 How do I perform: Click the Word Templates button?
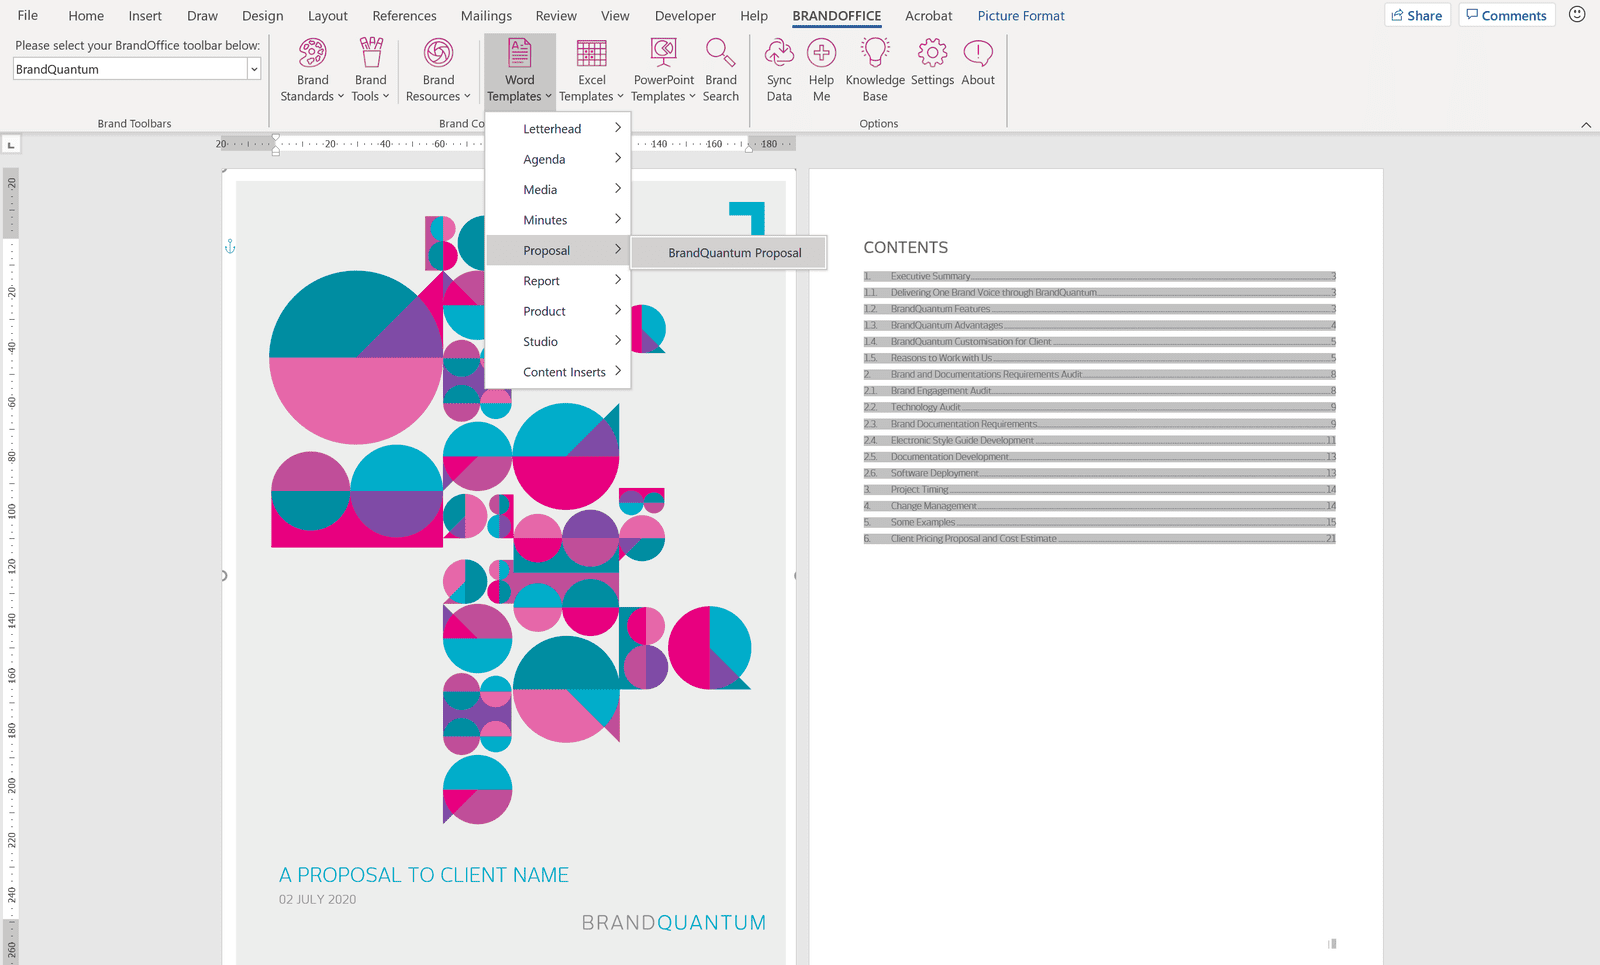(x=520, y=70)
